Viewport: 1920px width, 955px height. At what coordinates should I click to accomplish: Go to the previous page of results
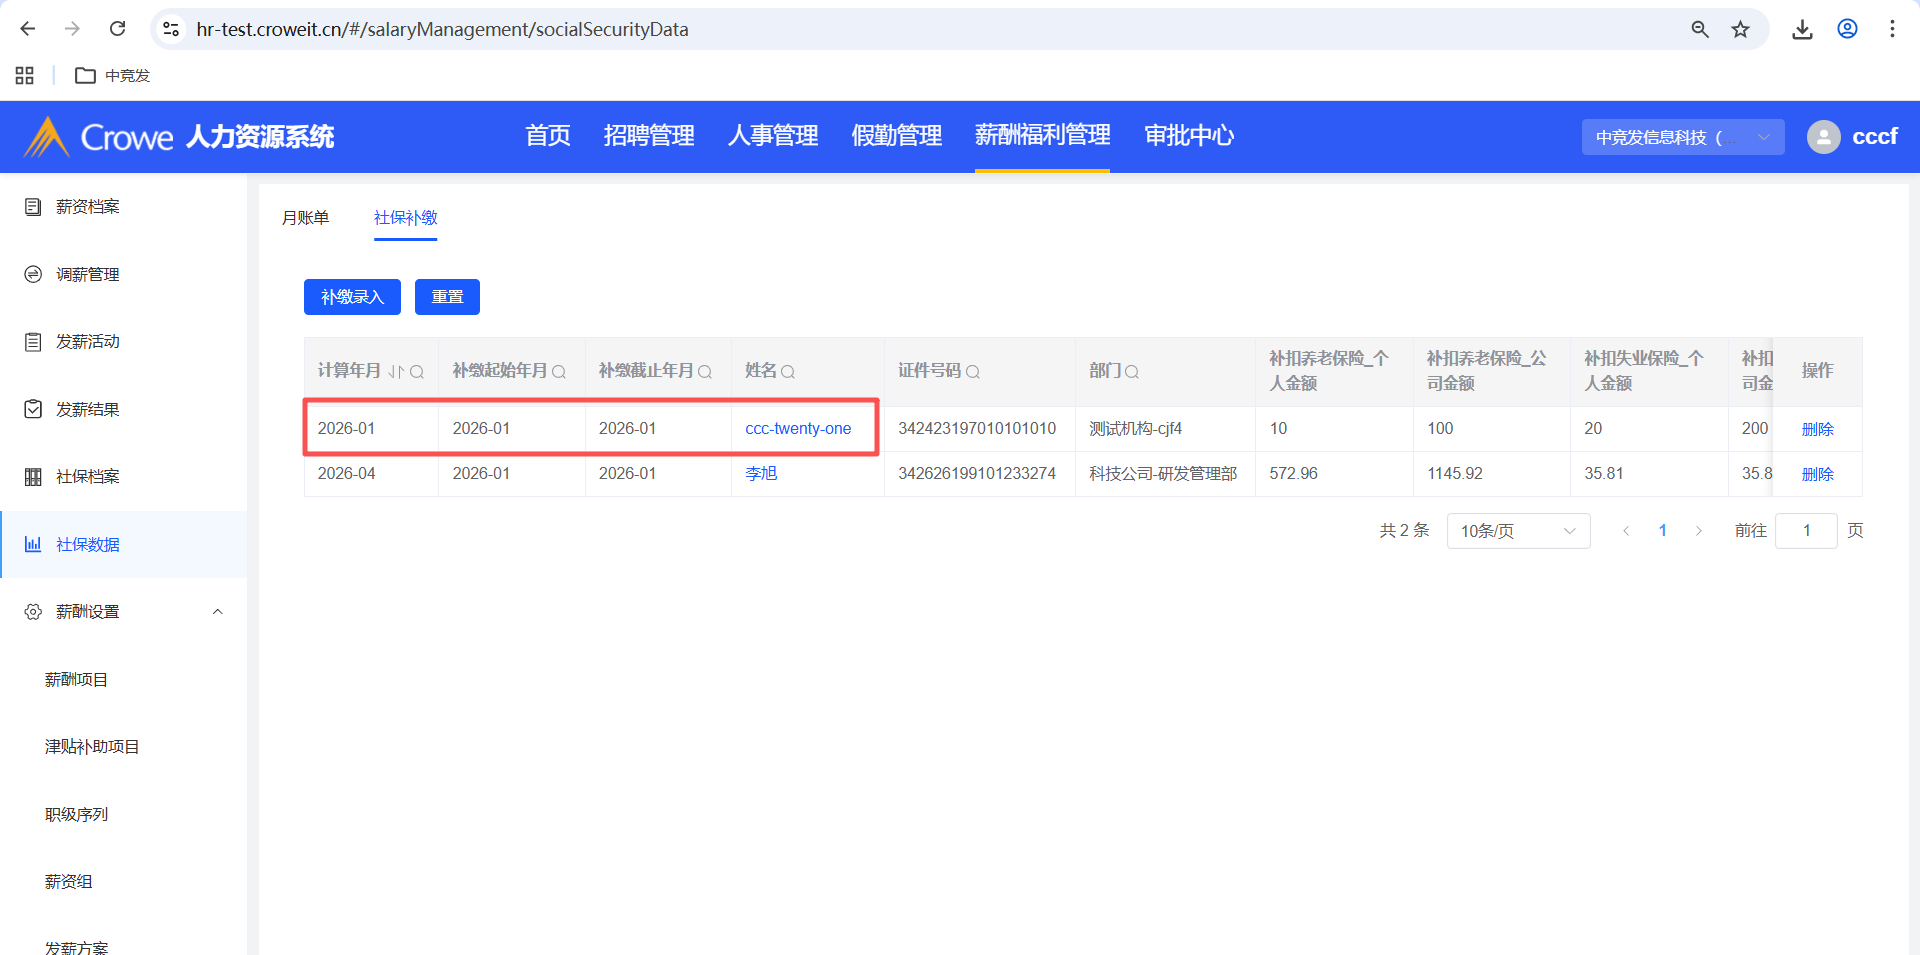1626,531
